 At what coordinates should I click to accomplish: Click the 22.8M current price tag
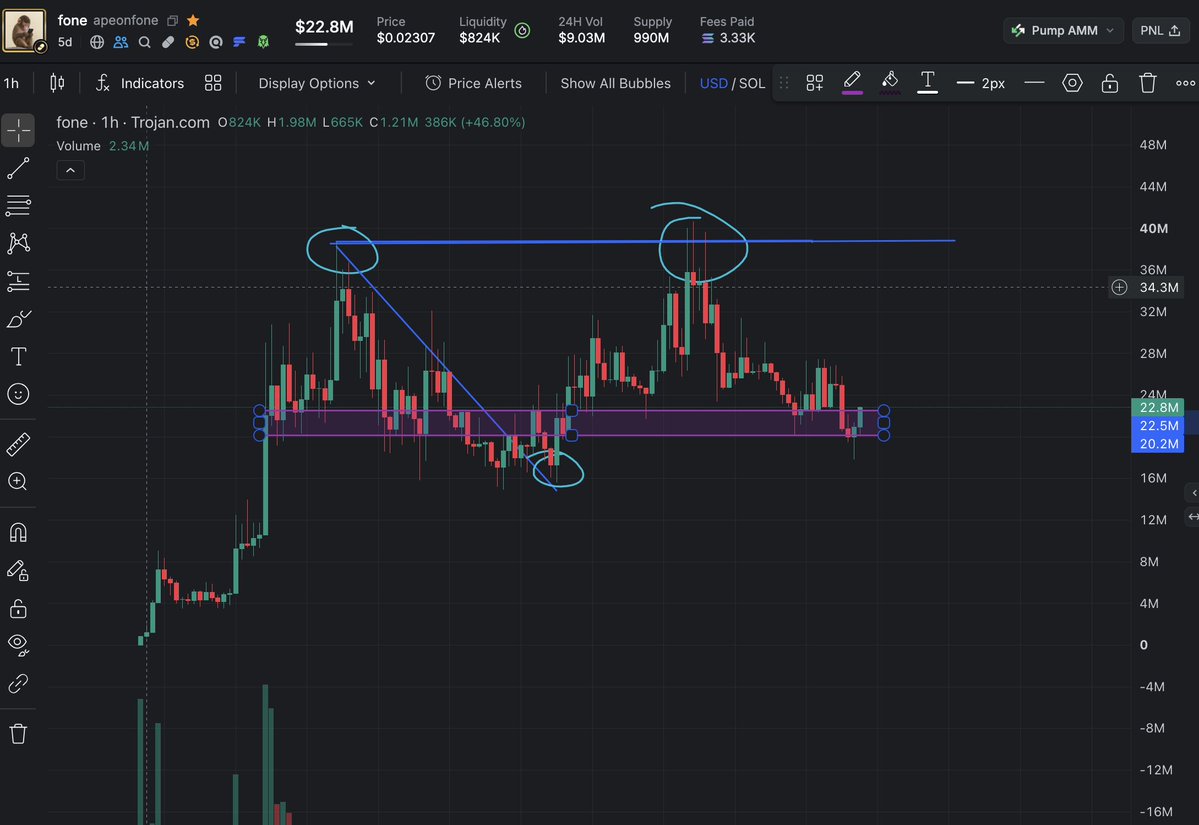click(1158, 408)
